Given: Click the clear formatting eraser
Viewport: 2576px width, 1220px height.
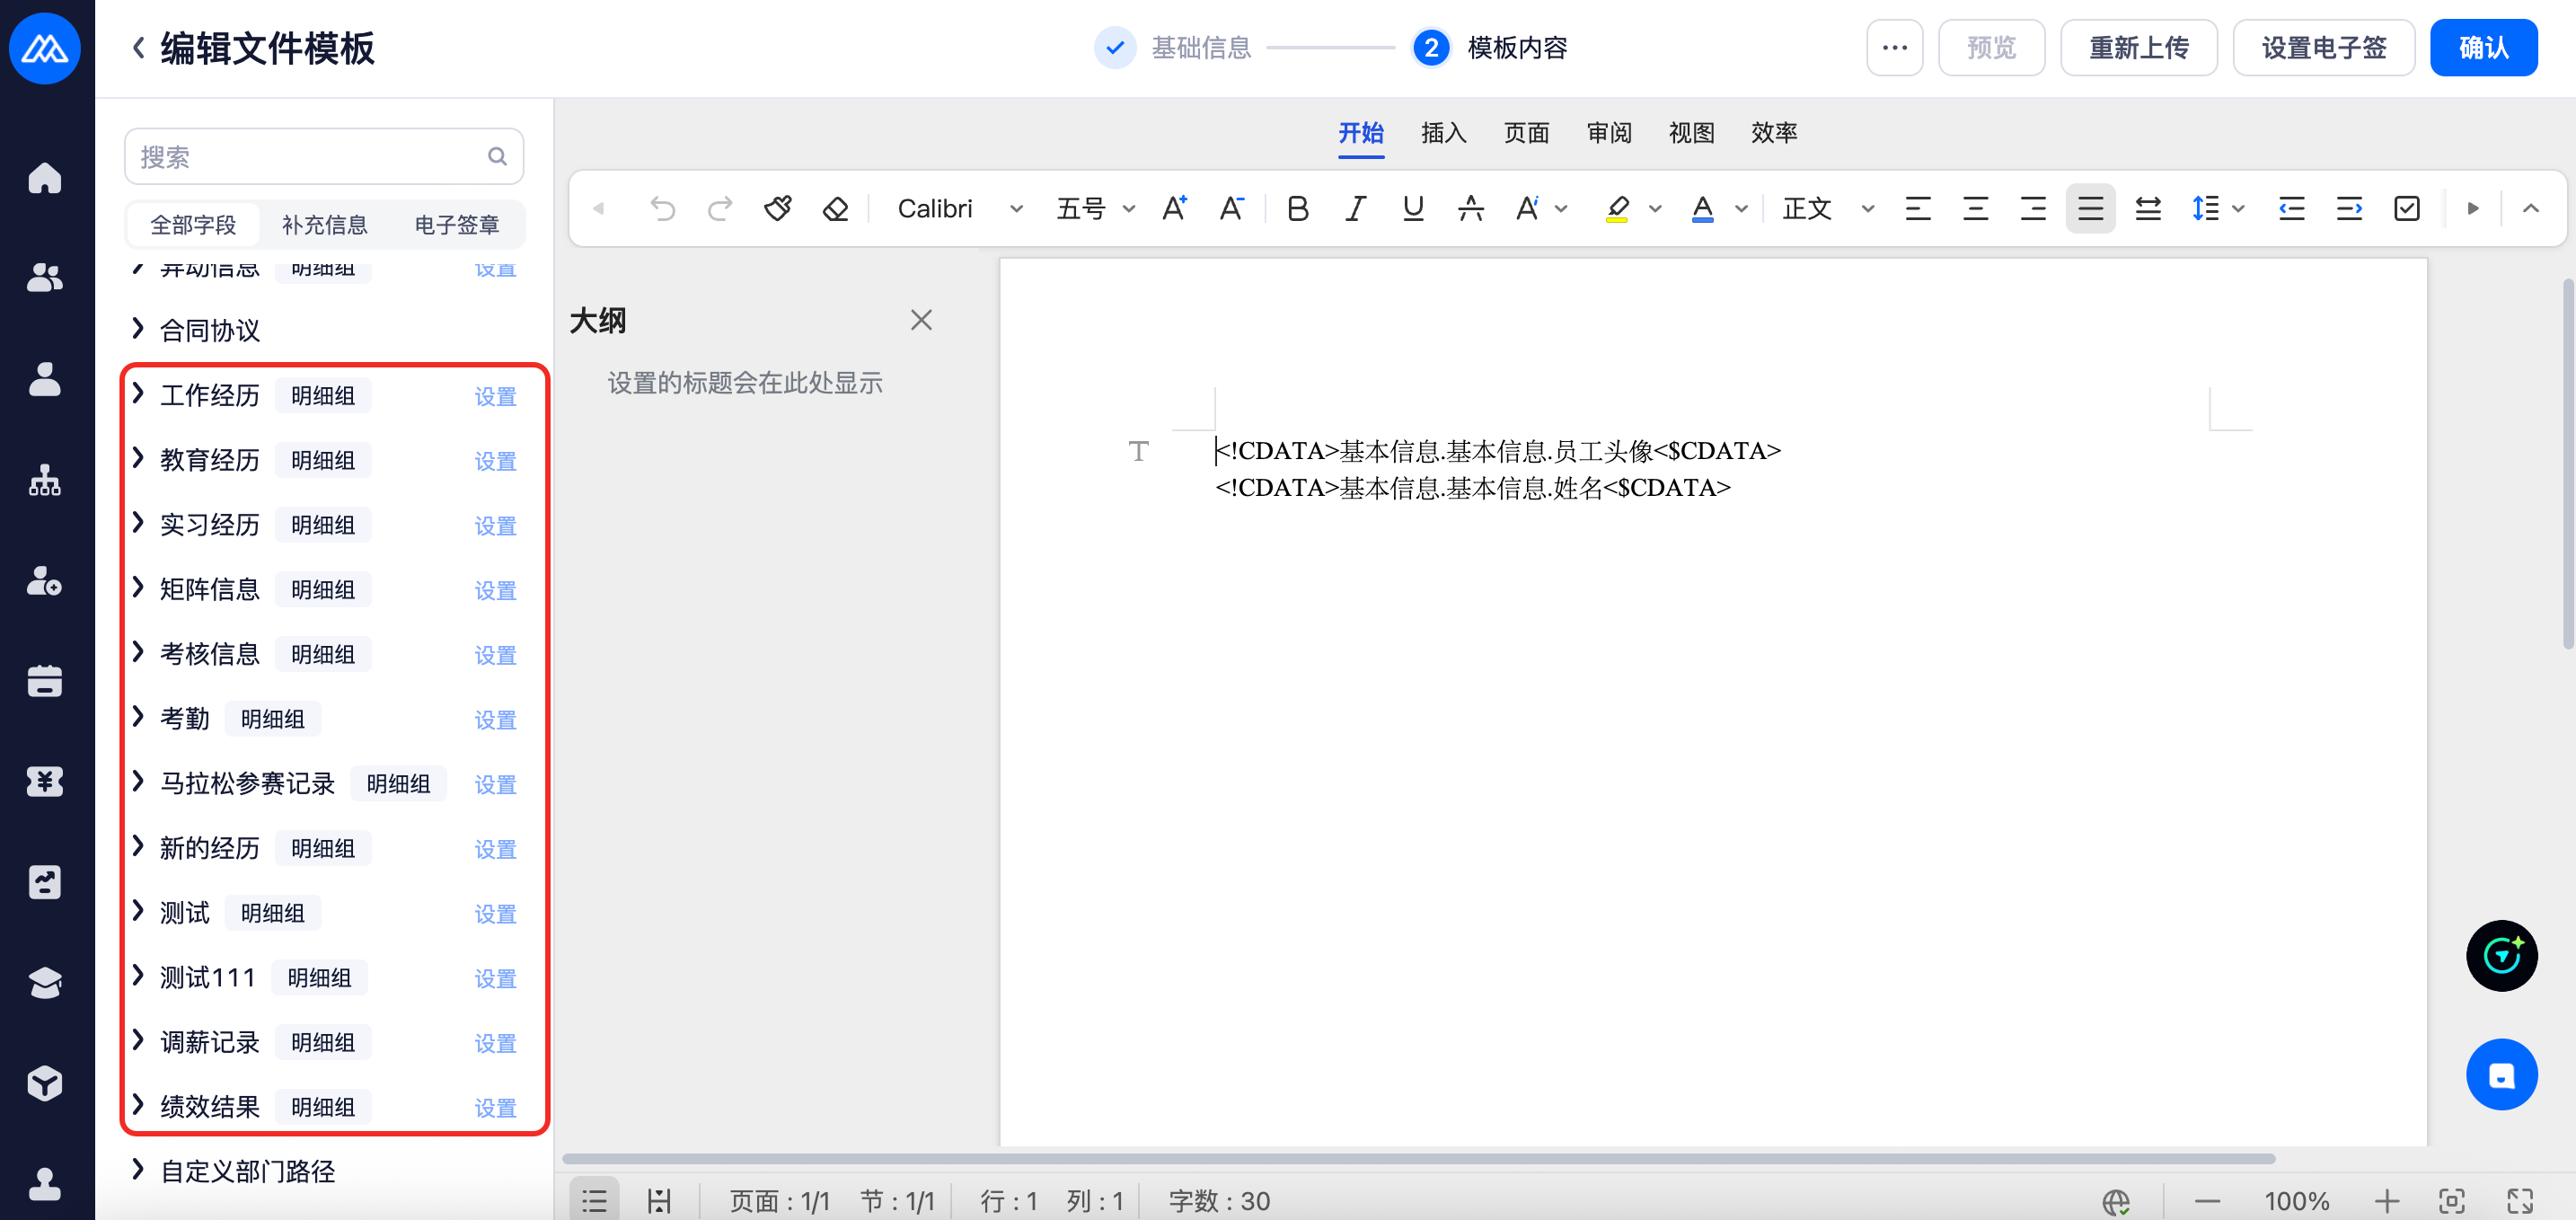Looking at the screenshot, I should click(835, 208).
